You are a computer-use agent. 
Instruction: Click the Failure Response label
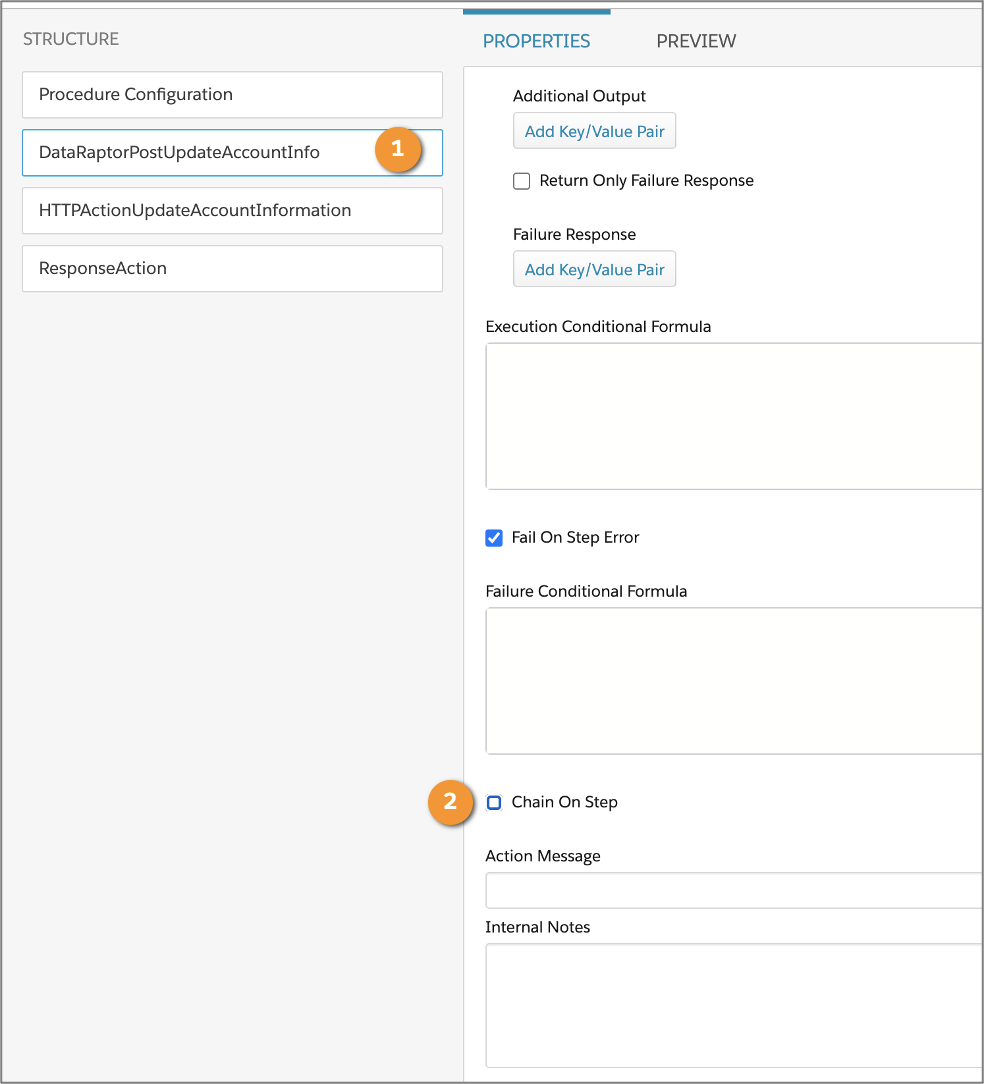[574, 234]
